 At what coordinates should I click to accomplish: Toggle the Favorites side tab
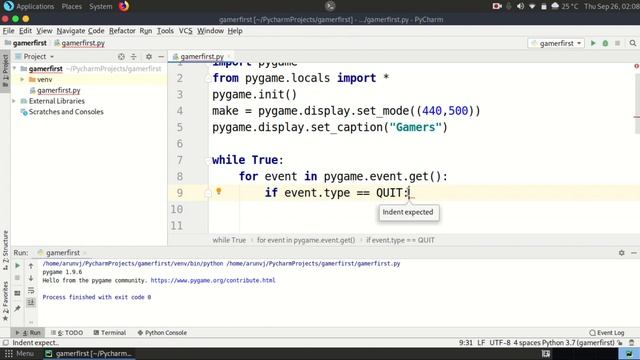pyautogui.click(x=5, y=300)
